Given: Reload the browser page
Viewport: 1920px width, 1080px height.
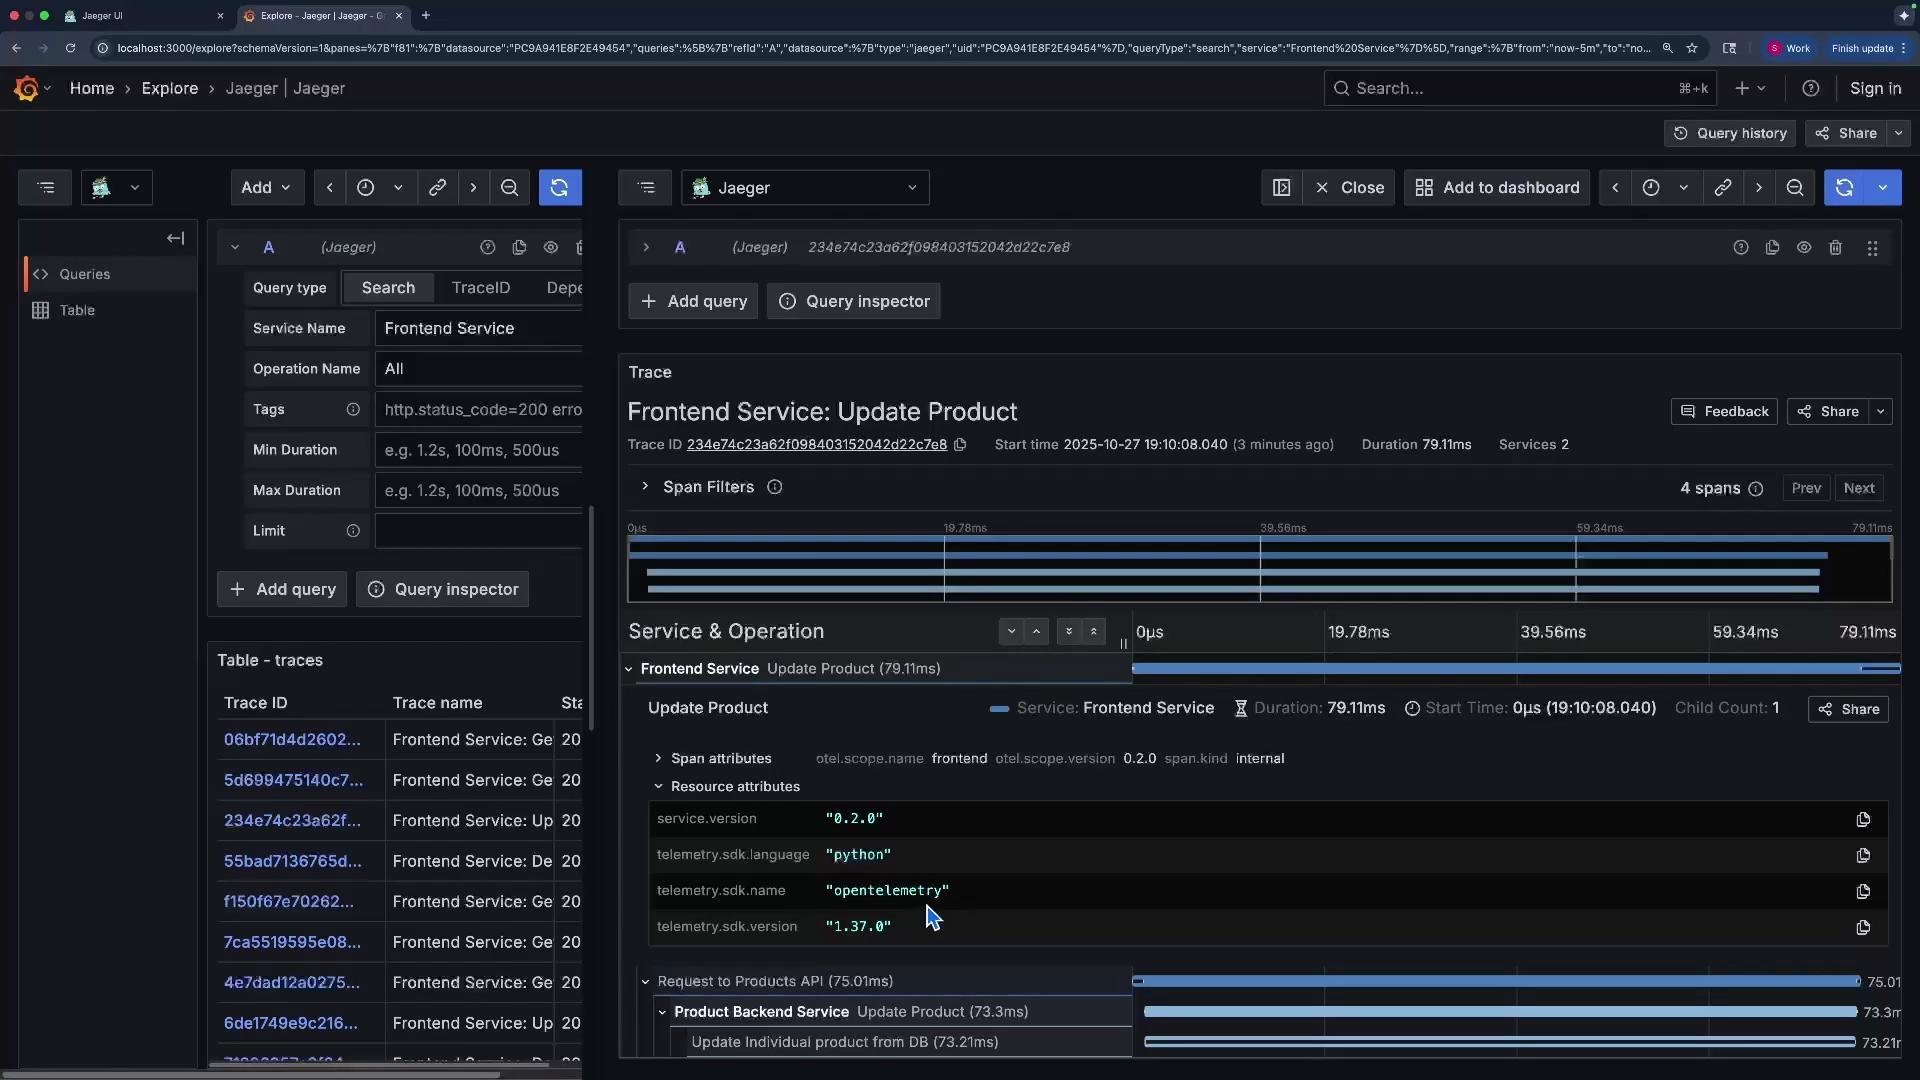Looking at the screenshot, I should [x=70, y=48].
